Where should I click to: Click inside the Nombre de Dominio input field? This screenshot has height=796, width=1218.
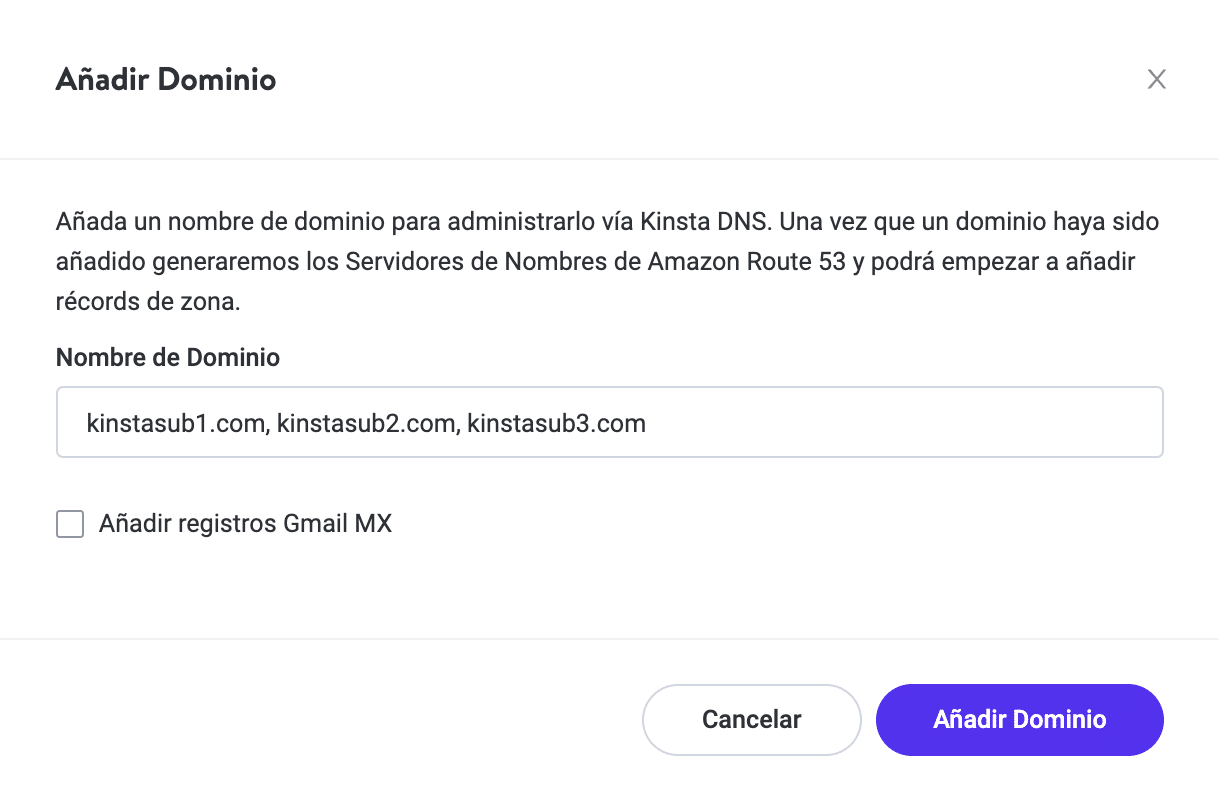click(x=609, y=422)
